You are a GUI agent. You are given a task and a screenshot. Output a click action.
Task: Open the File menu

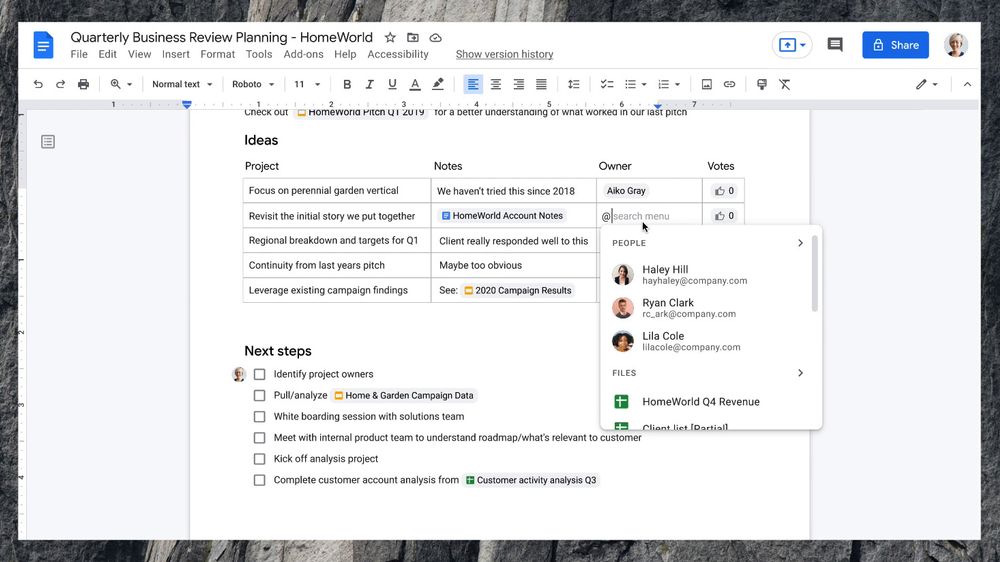point(79,54)
